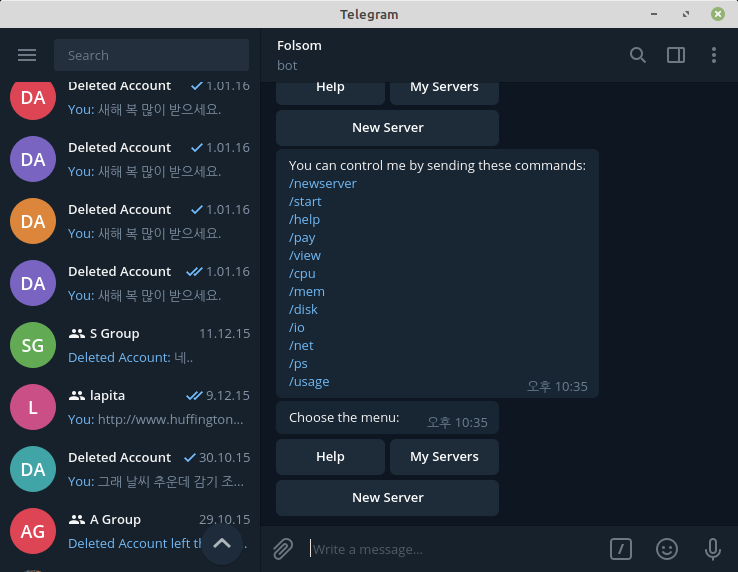This screenshot has height=572, width=738.
Task: Open the pink L avatar of lapita
Action: [x=33, y=407]
